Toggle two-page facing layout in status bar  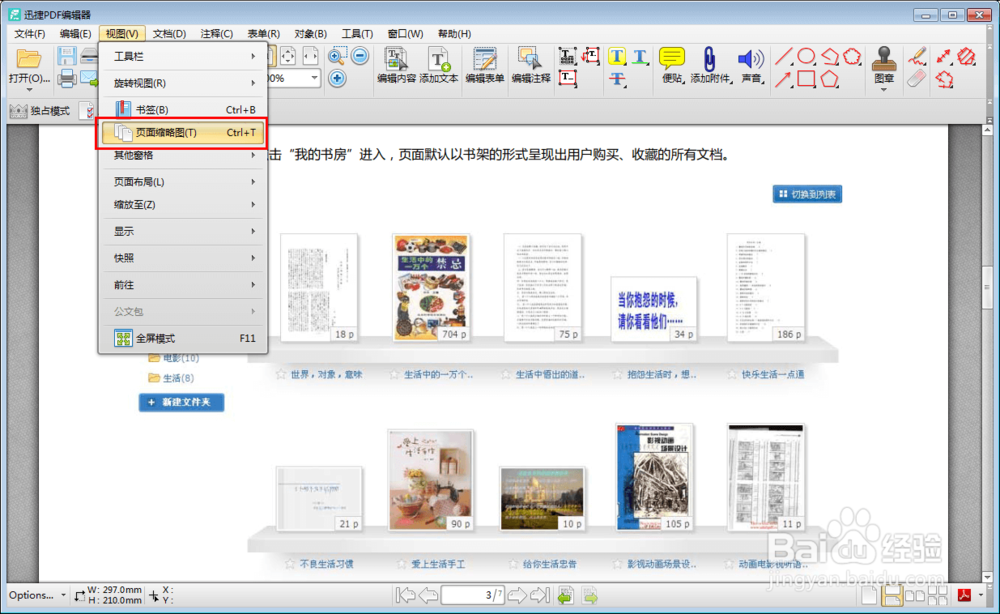(915, 596)
